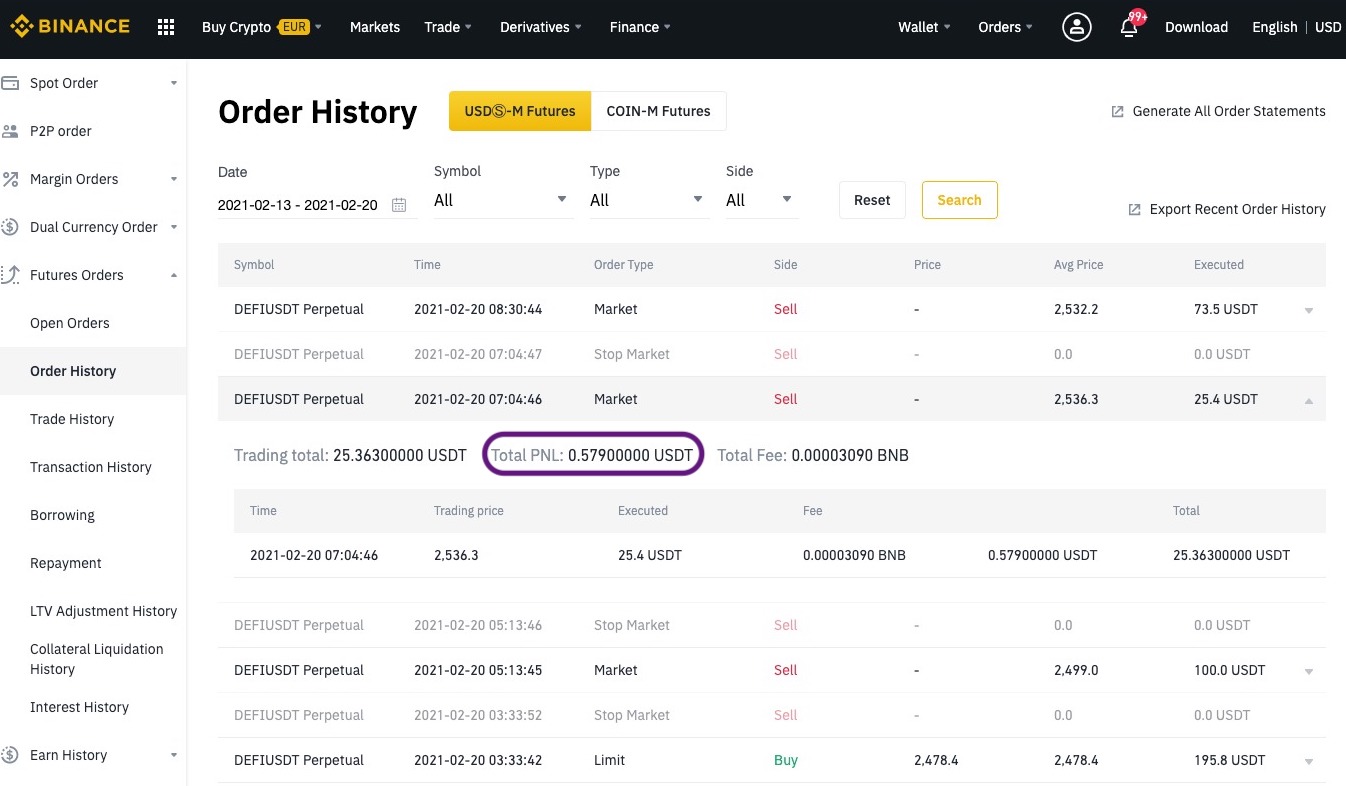Click the Margin Orders percent icon
This screenshot has width=1346, height=786.
tap(10, 179)
